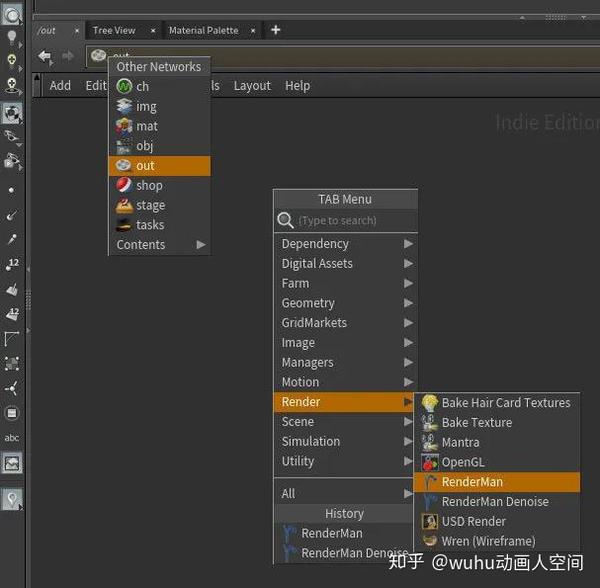Expand the Farm category
600x588 pixels.
[346, 283]
